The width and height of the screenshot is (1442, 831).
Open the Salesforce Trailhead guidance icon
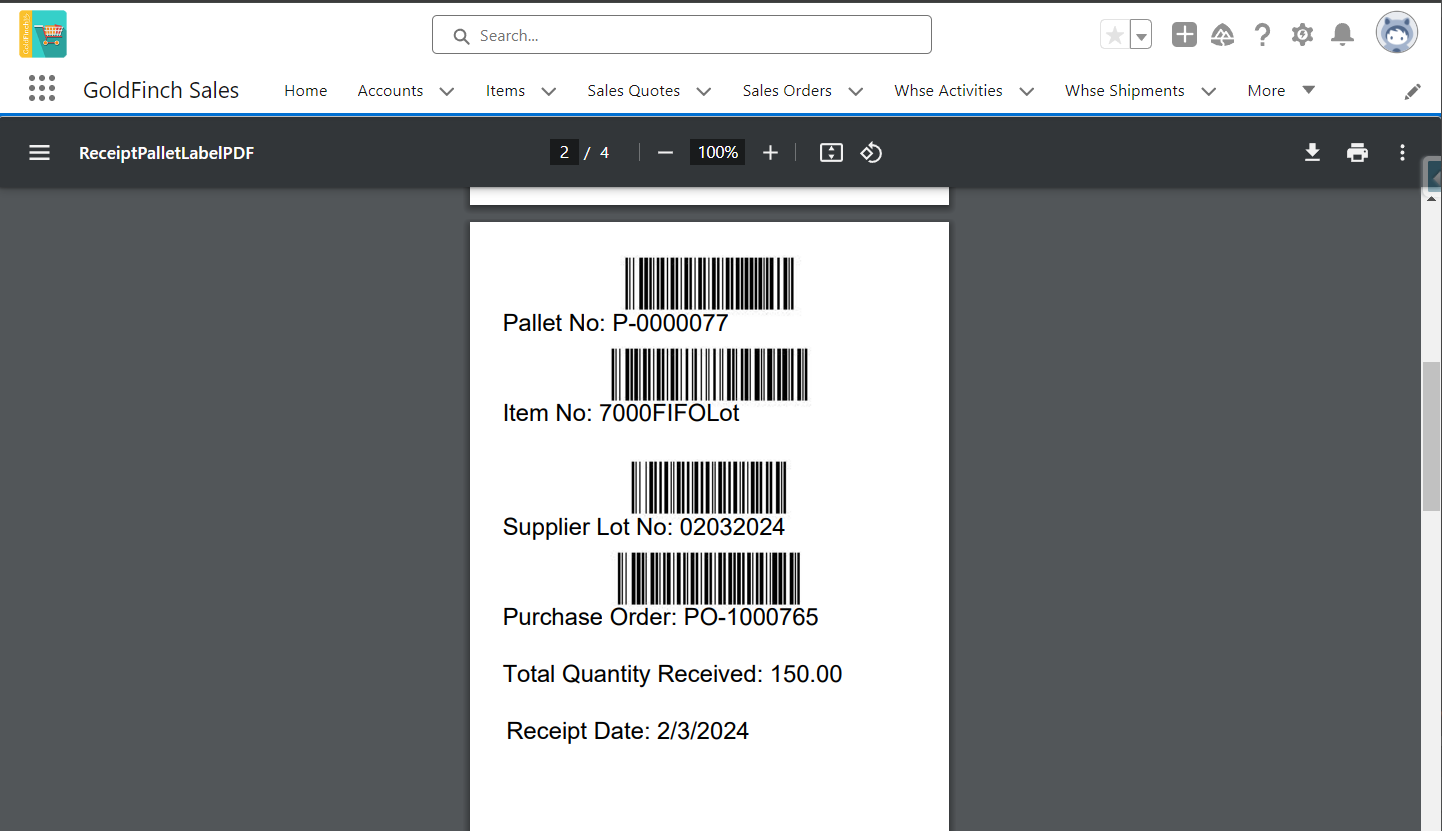tap(1222, 35)
